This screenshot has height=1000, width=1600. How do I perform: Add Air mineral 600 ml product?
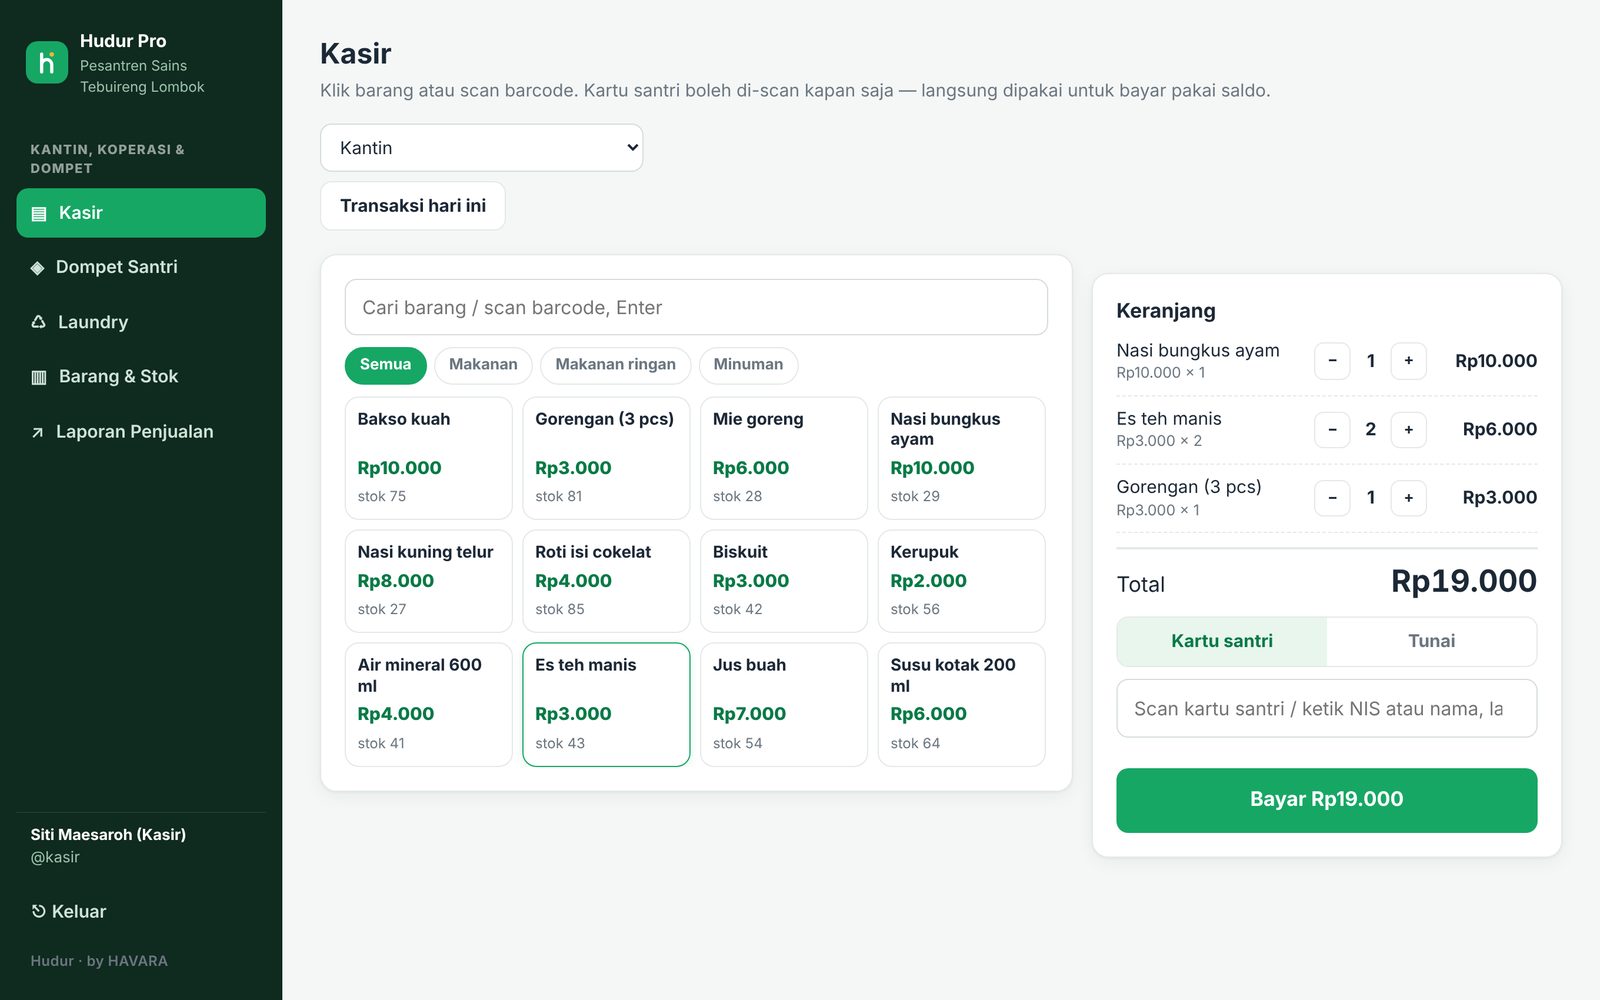(428, 705)
